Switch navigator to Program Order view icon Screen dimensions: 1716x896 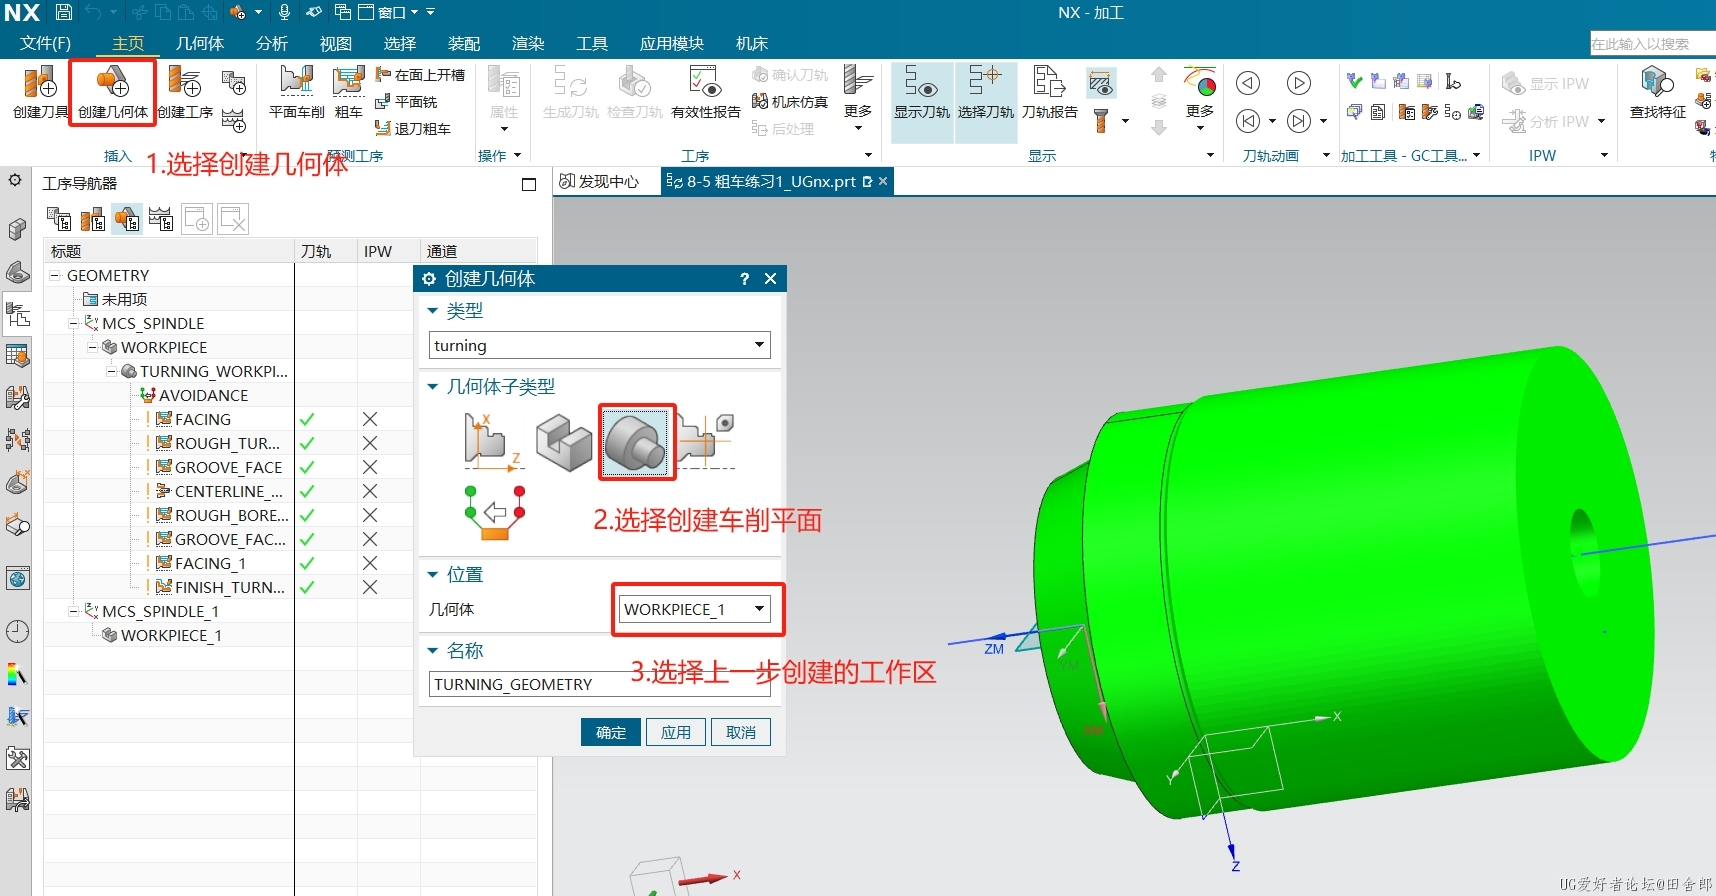tap(59, 219)
